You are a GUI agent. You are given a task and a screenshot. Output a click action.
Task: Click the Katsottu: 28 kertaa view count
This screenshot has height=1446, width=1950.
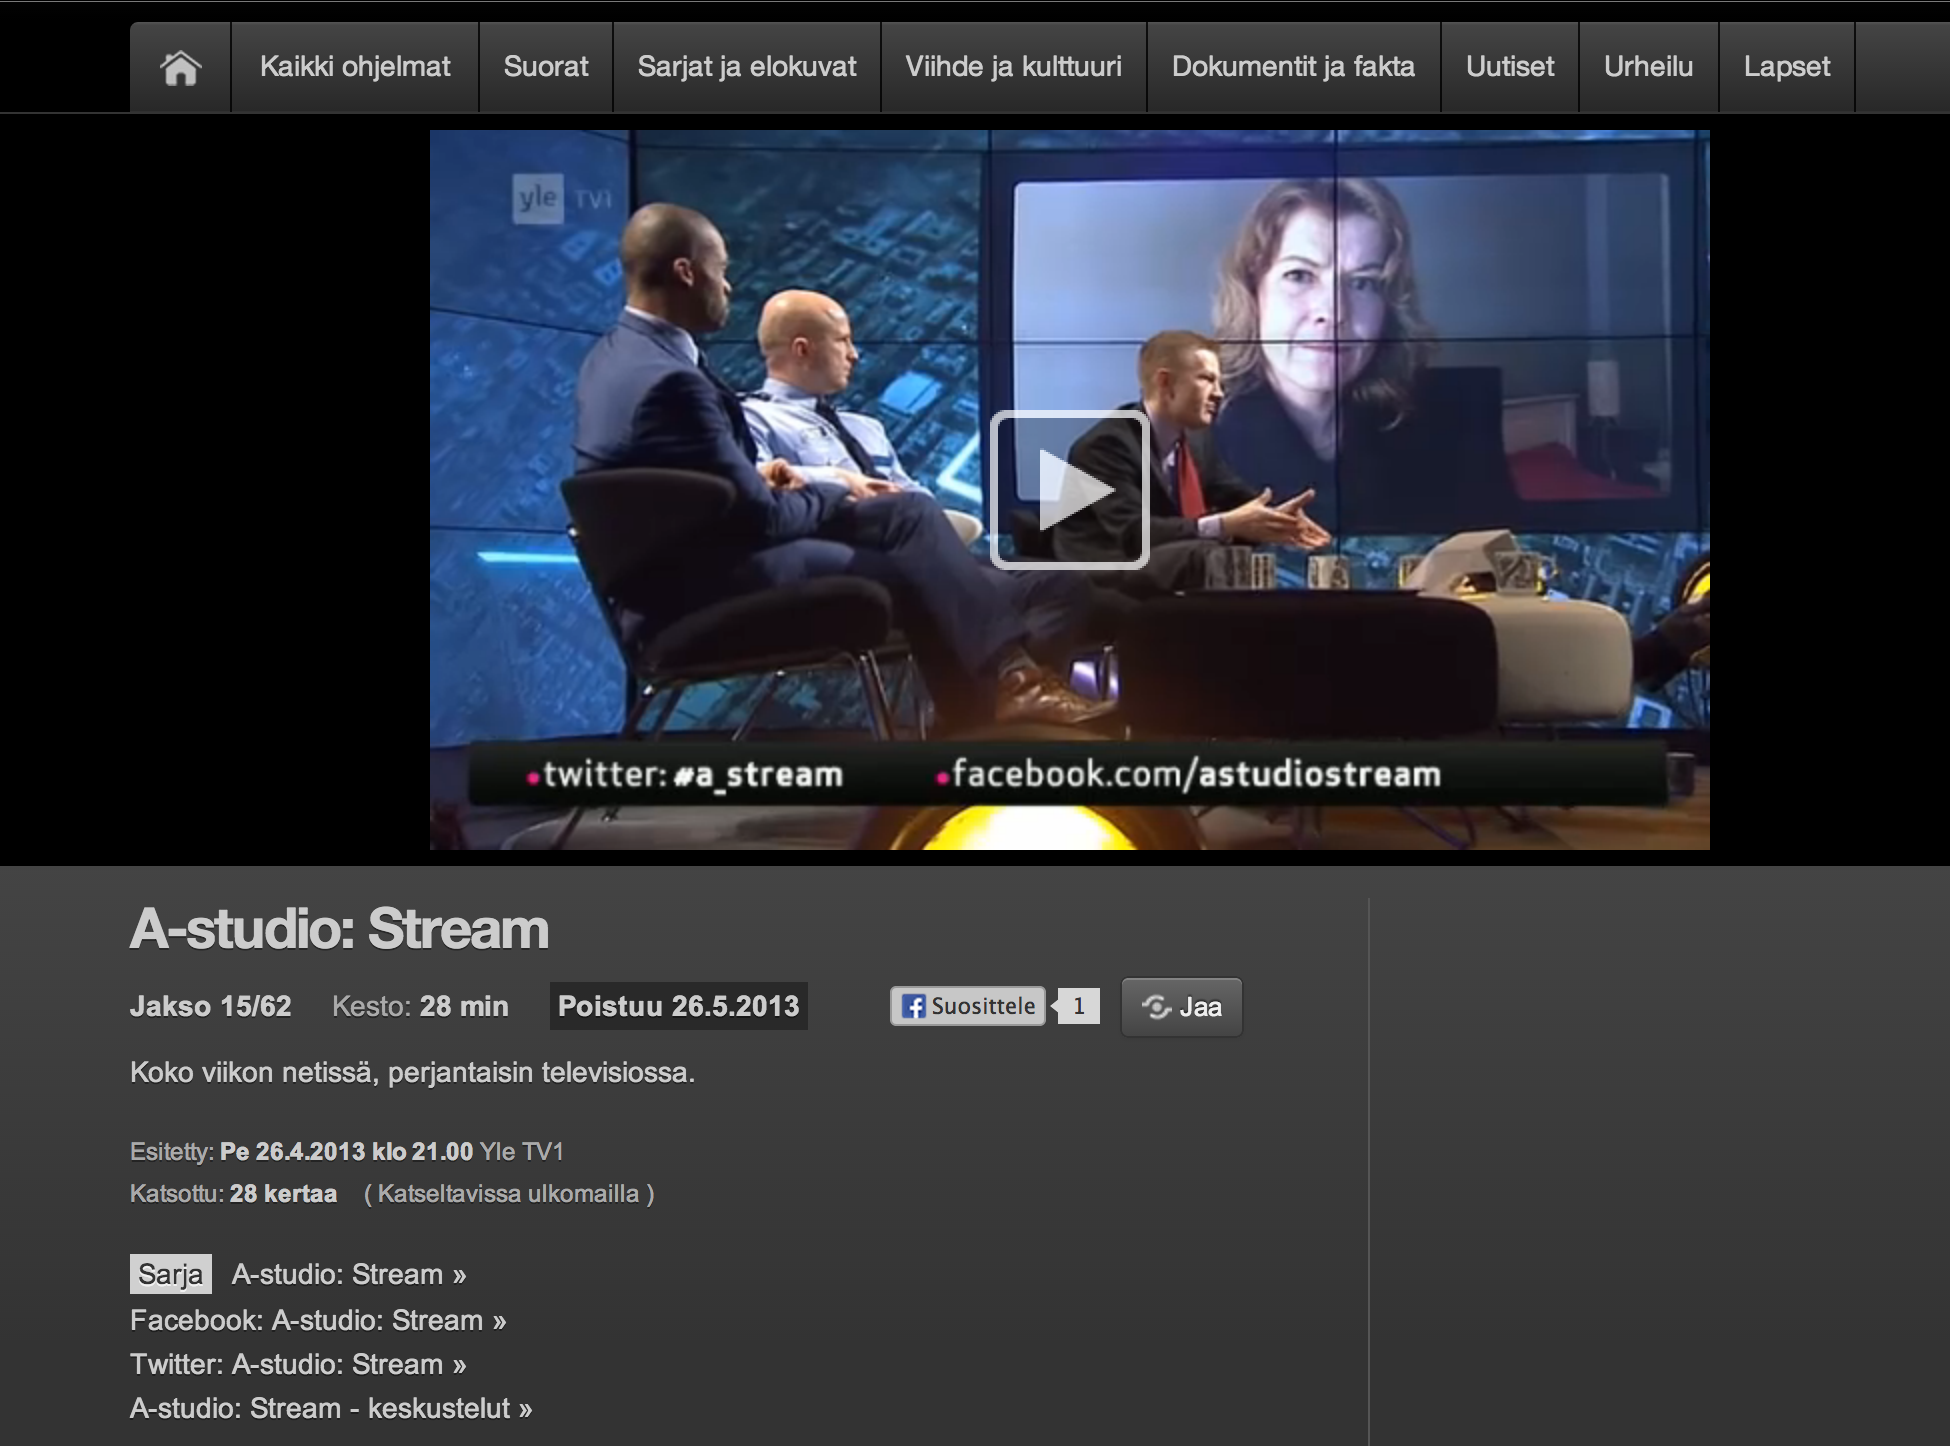click(233, 1193)
